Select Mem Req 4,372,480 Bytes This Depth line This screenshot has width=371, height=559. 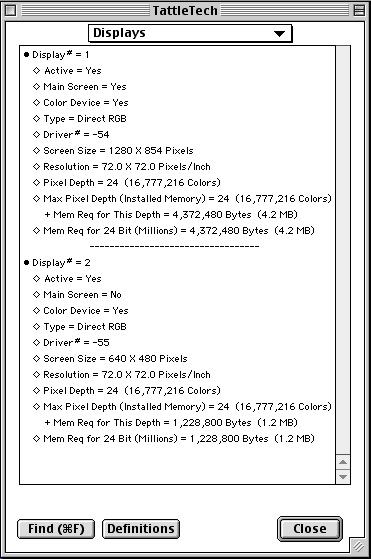coord(171,215)
